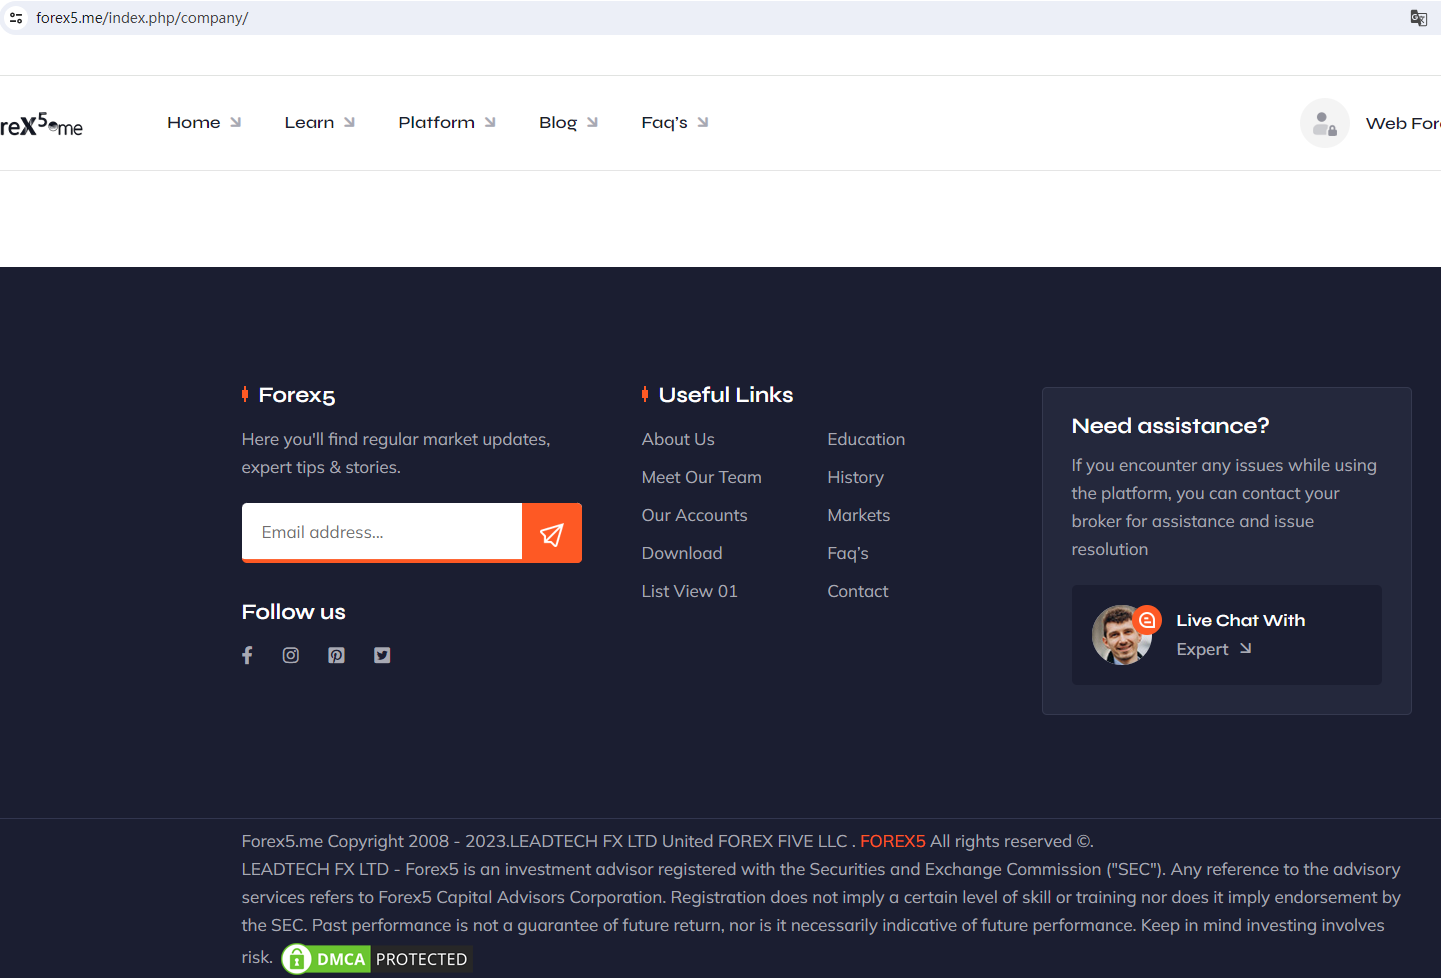This screenshot has width=1441, height=978.
Task: Open the Meet Our Team link
Action: [x=702, y=477]
